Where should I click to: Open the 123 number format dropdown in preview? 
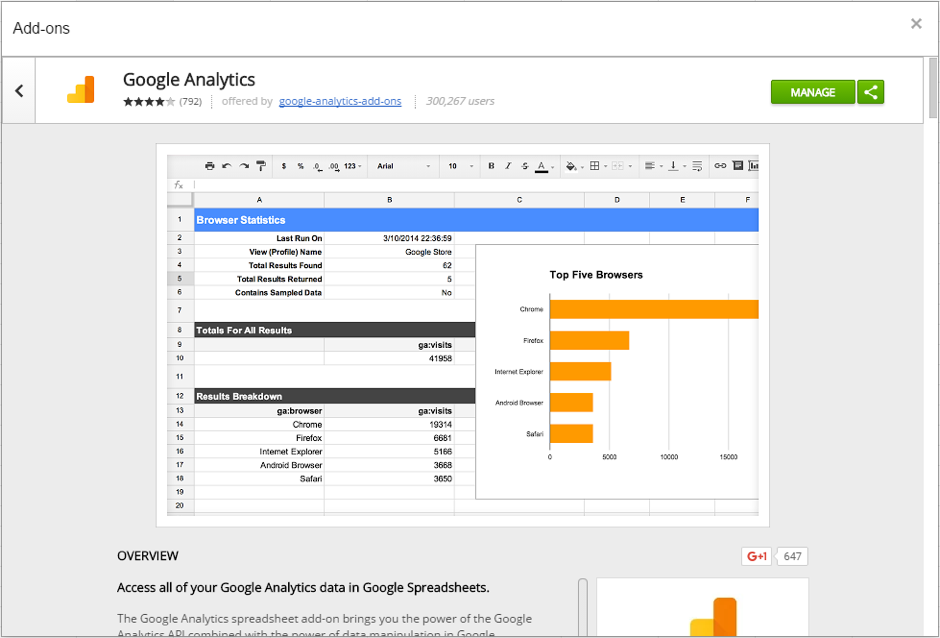tap(352, 166)
